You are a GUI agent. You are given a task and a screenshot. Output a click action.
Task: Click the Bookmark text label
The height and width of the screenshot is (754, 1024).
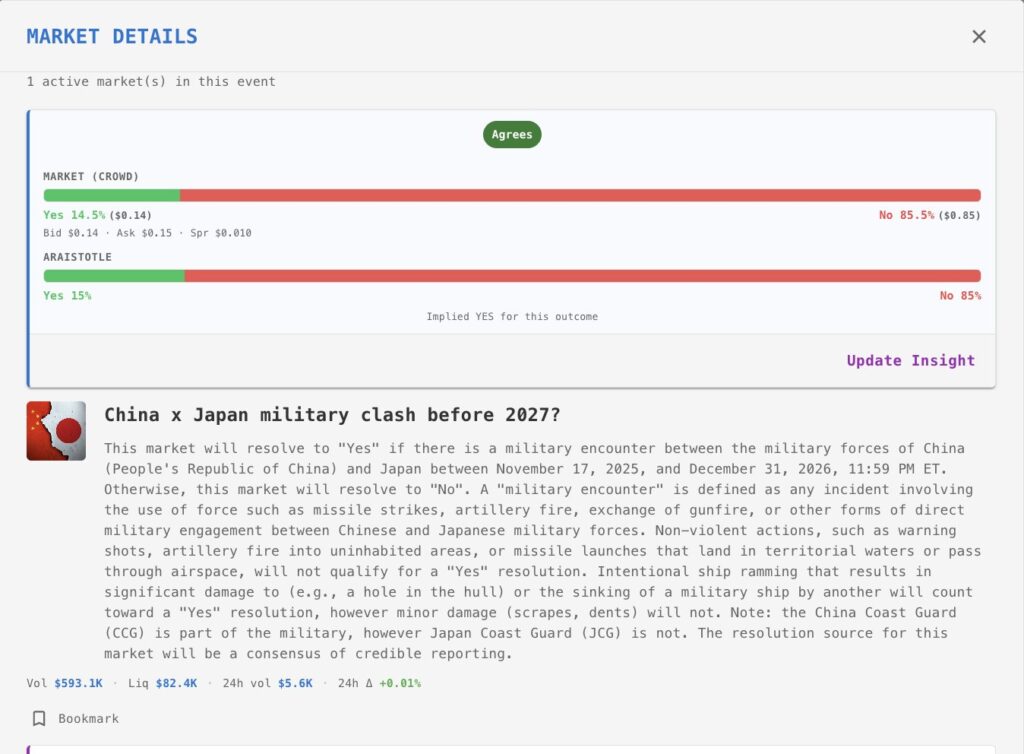tap(88, 719)
